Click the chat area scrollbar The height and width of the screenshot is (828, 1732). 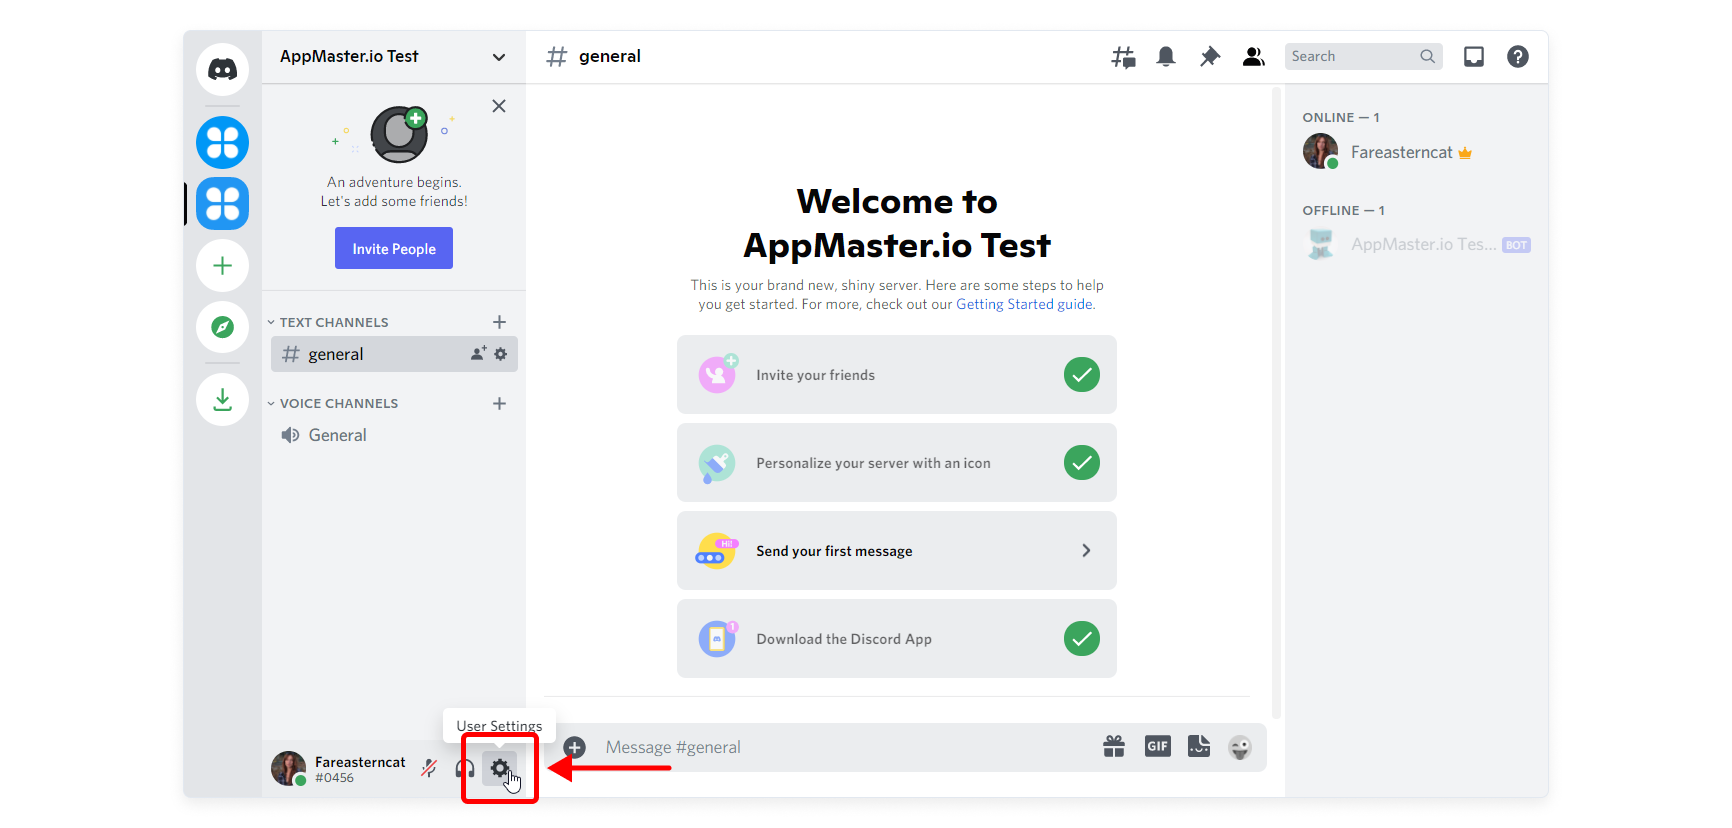1276,403
